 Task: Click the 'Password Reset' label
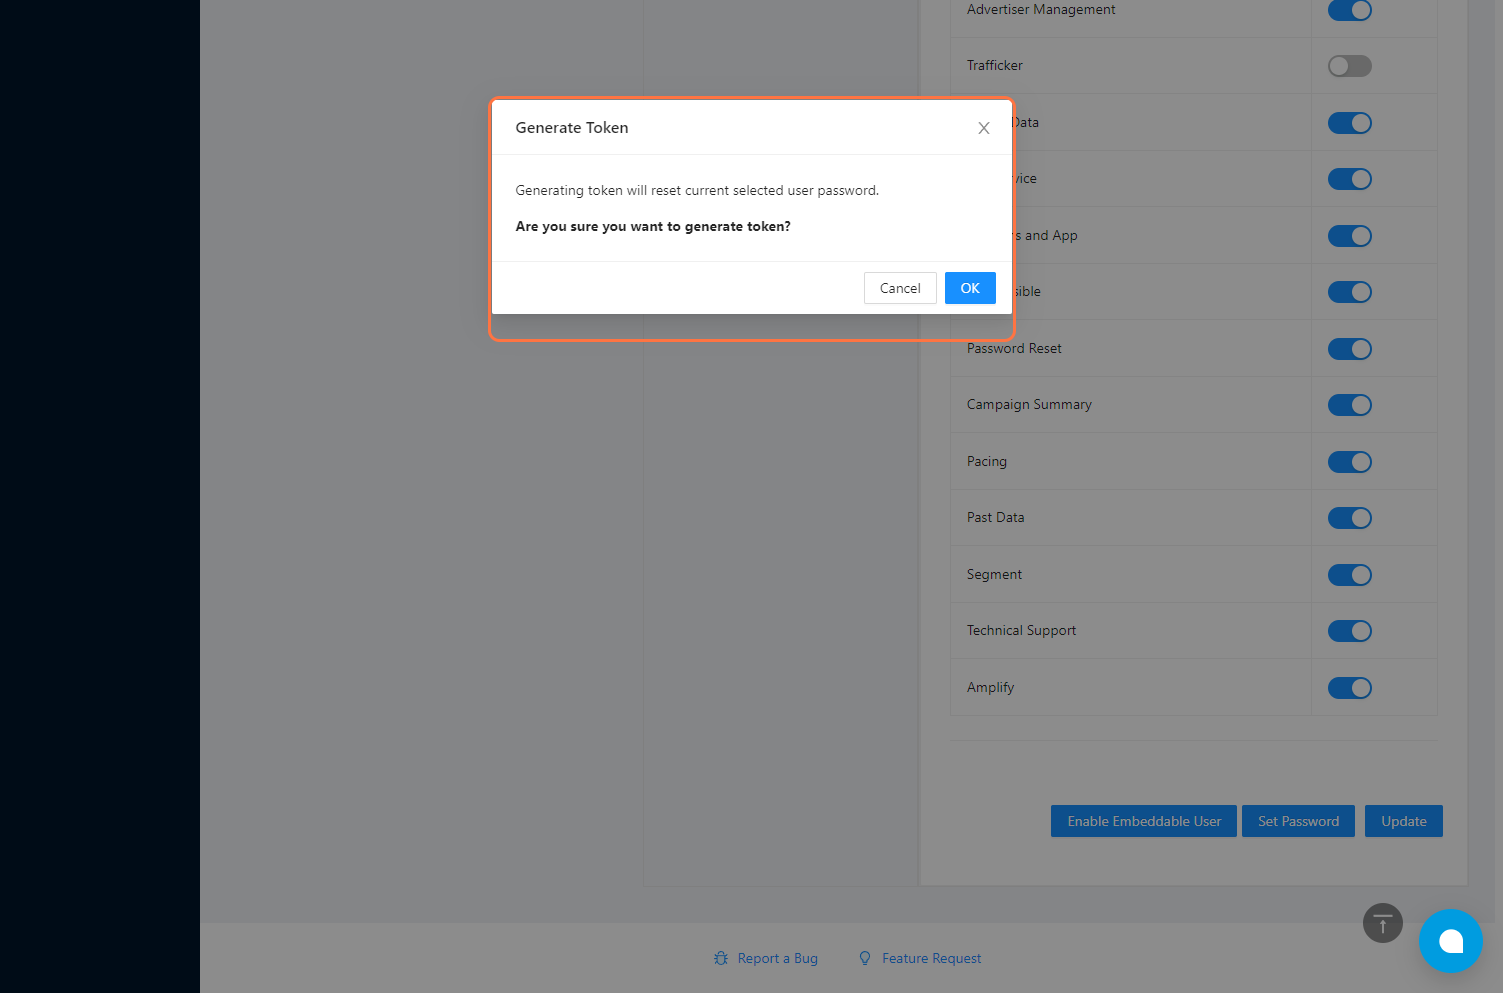tap(1014, 348)
